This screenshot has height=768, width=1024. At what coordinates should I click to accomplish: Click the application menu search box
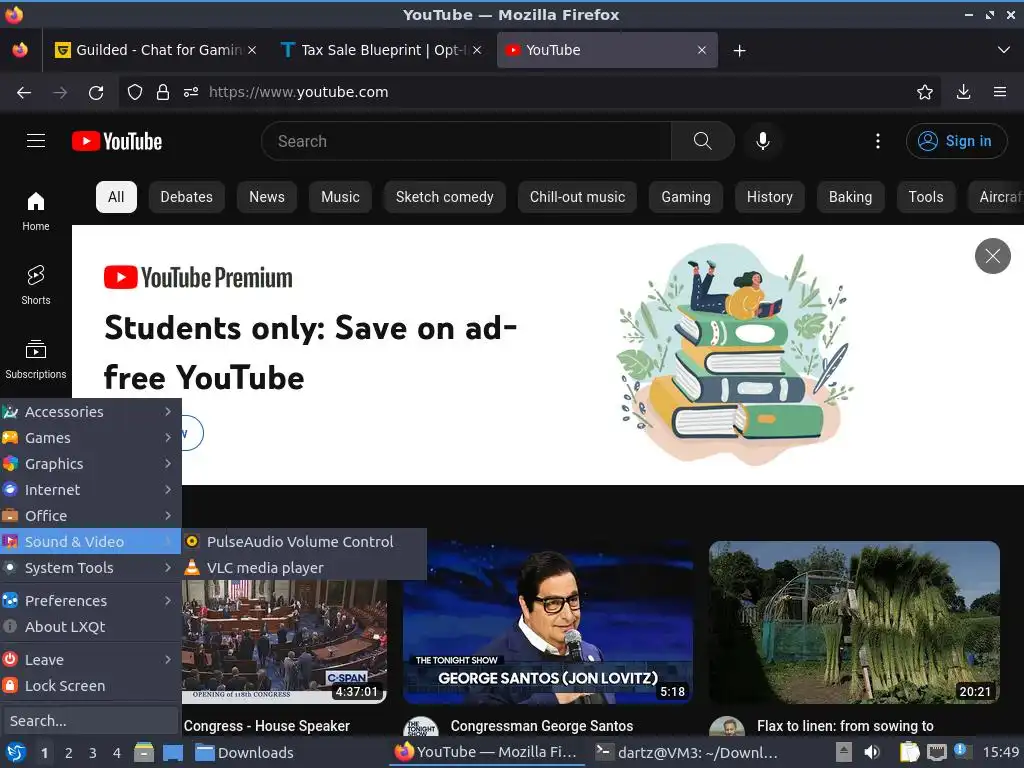click(x=90, y=721)
